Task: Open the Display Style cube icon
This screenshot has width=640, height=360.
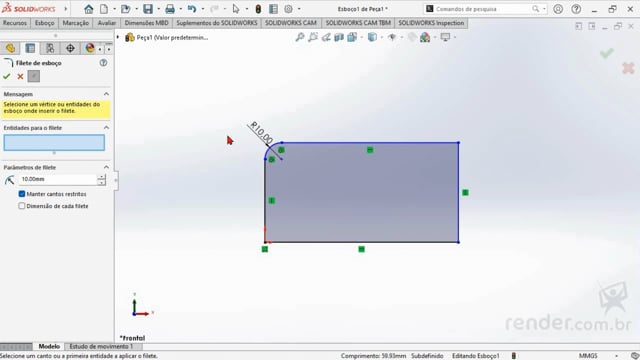Action: (372, 38)
